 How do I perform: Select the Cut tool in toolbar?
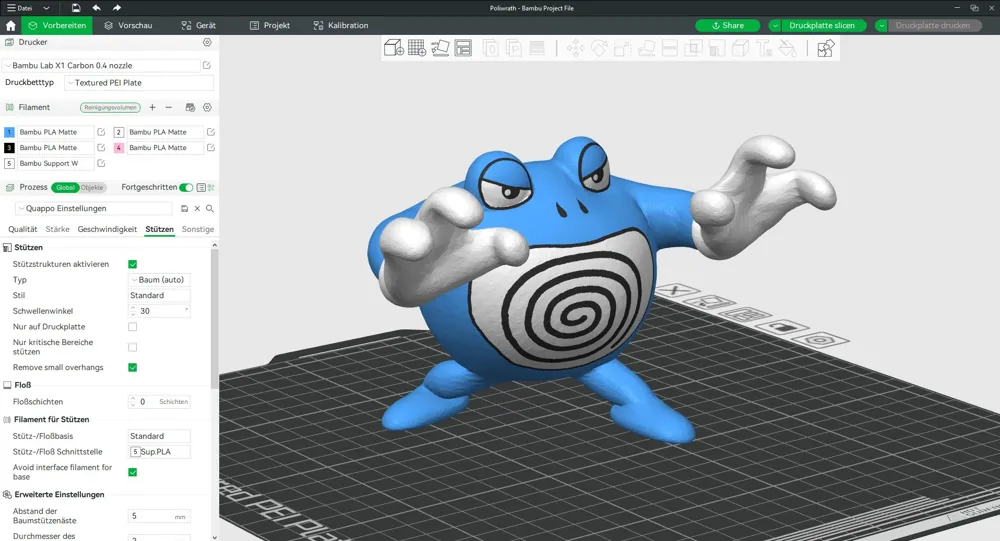(x=670, y=48)
